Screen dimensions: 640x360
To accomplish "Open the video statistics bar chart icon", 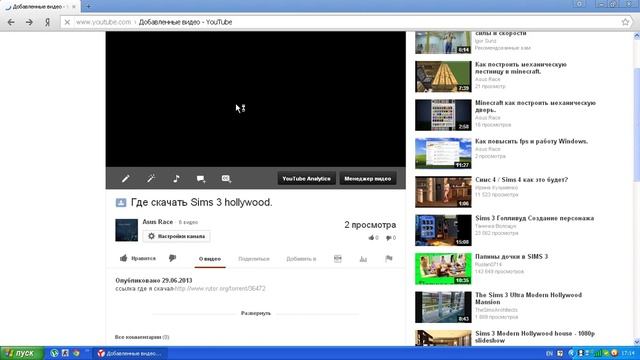I will pyautogui.click(x=363, y=258).
